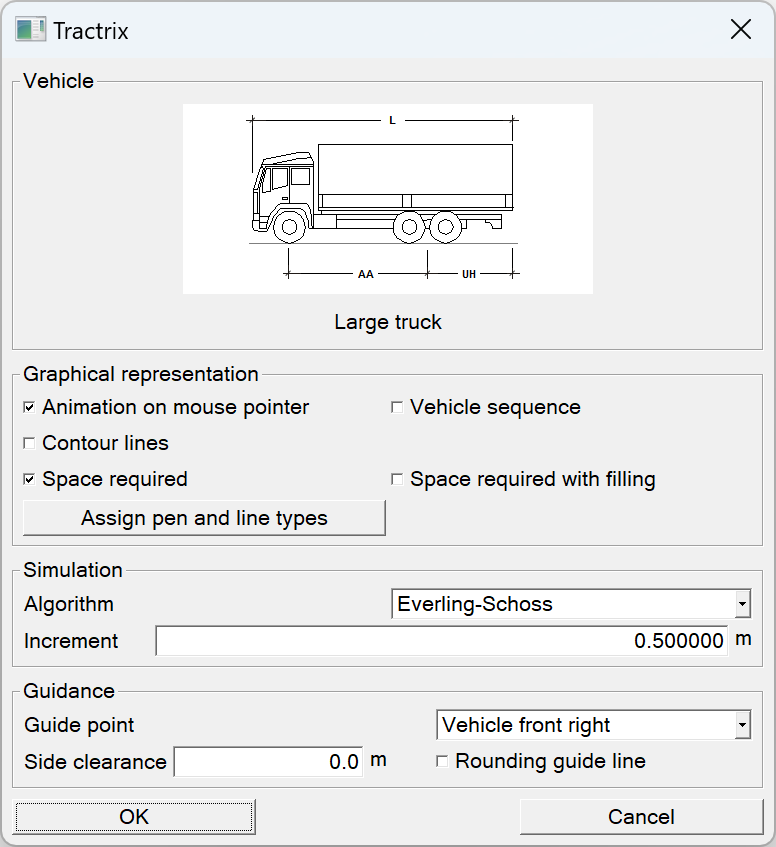Disable the Animation on mouse pointer option
The width and height of the screenshot is (776, 847).
click(29, 407)
